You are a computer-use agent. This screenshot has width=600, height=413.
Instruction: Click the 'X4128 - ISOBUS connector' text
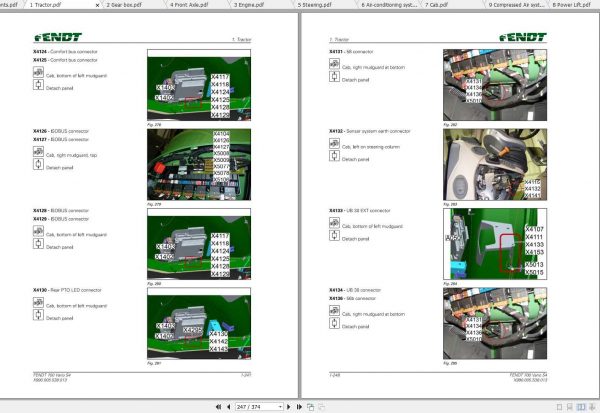[x=61, y=211]
